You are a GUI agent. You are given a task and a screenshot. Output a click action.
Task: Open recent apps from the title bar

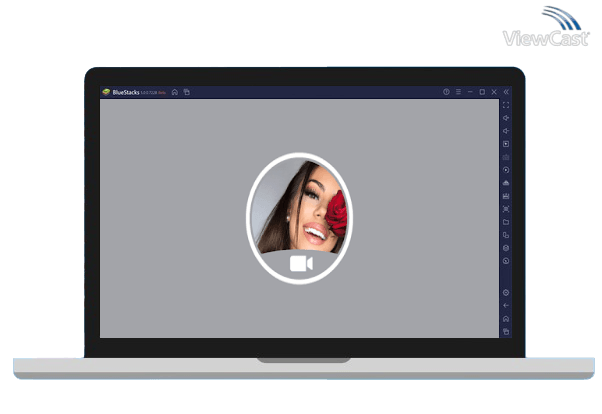pos(187,92)
